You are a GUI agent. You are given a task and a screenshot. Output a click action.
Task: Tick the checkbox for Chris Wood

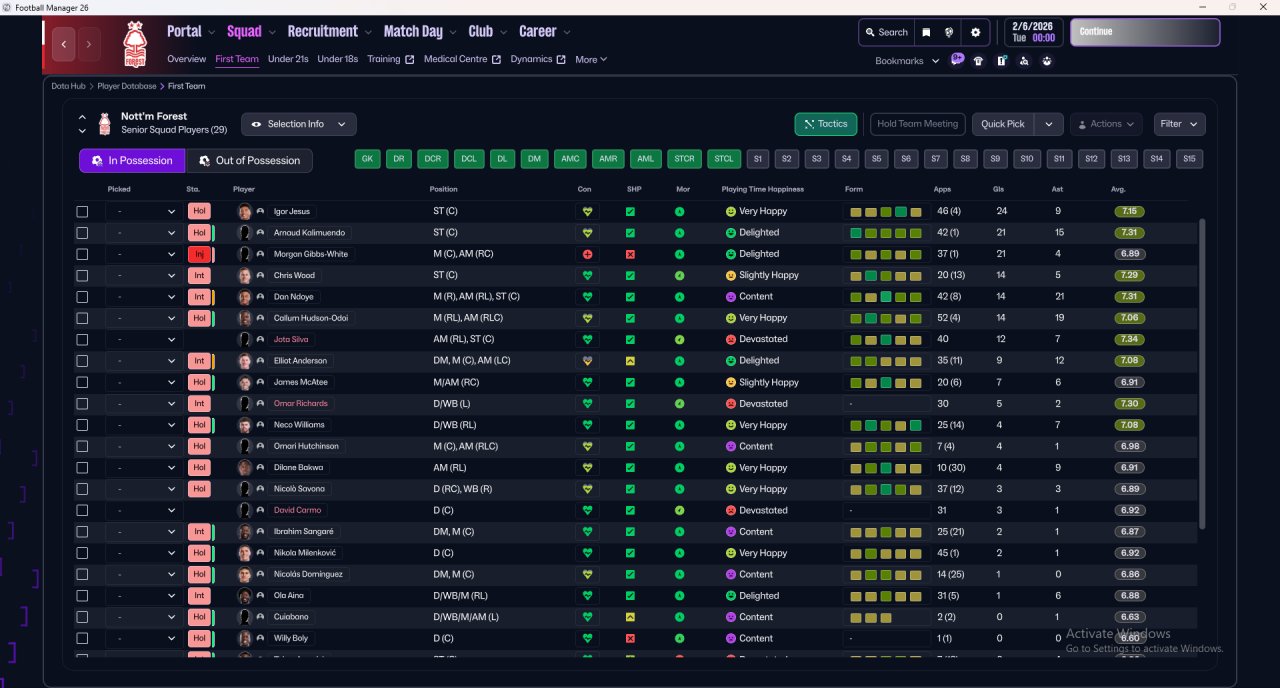point(82,276)
